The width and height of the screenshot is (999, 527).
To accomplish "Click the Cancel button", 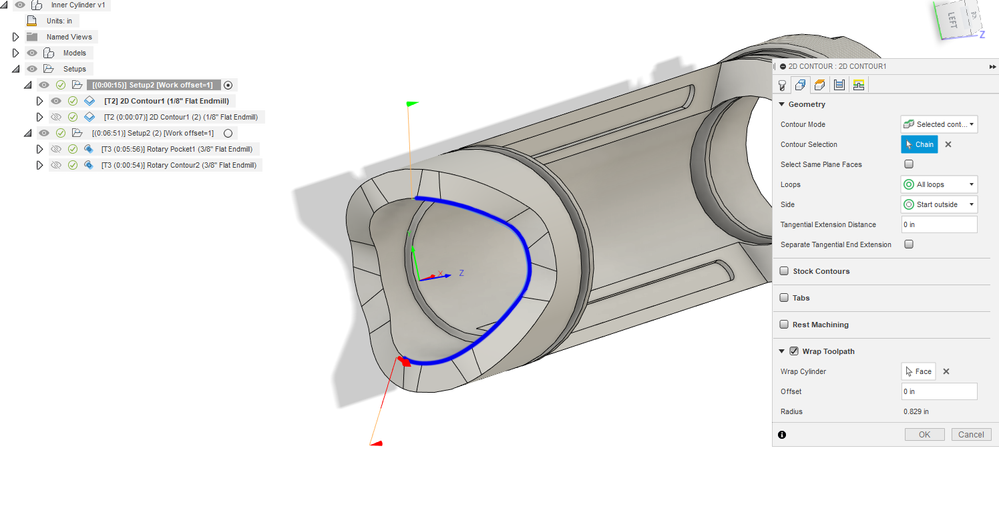I will pos(971,435).
